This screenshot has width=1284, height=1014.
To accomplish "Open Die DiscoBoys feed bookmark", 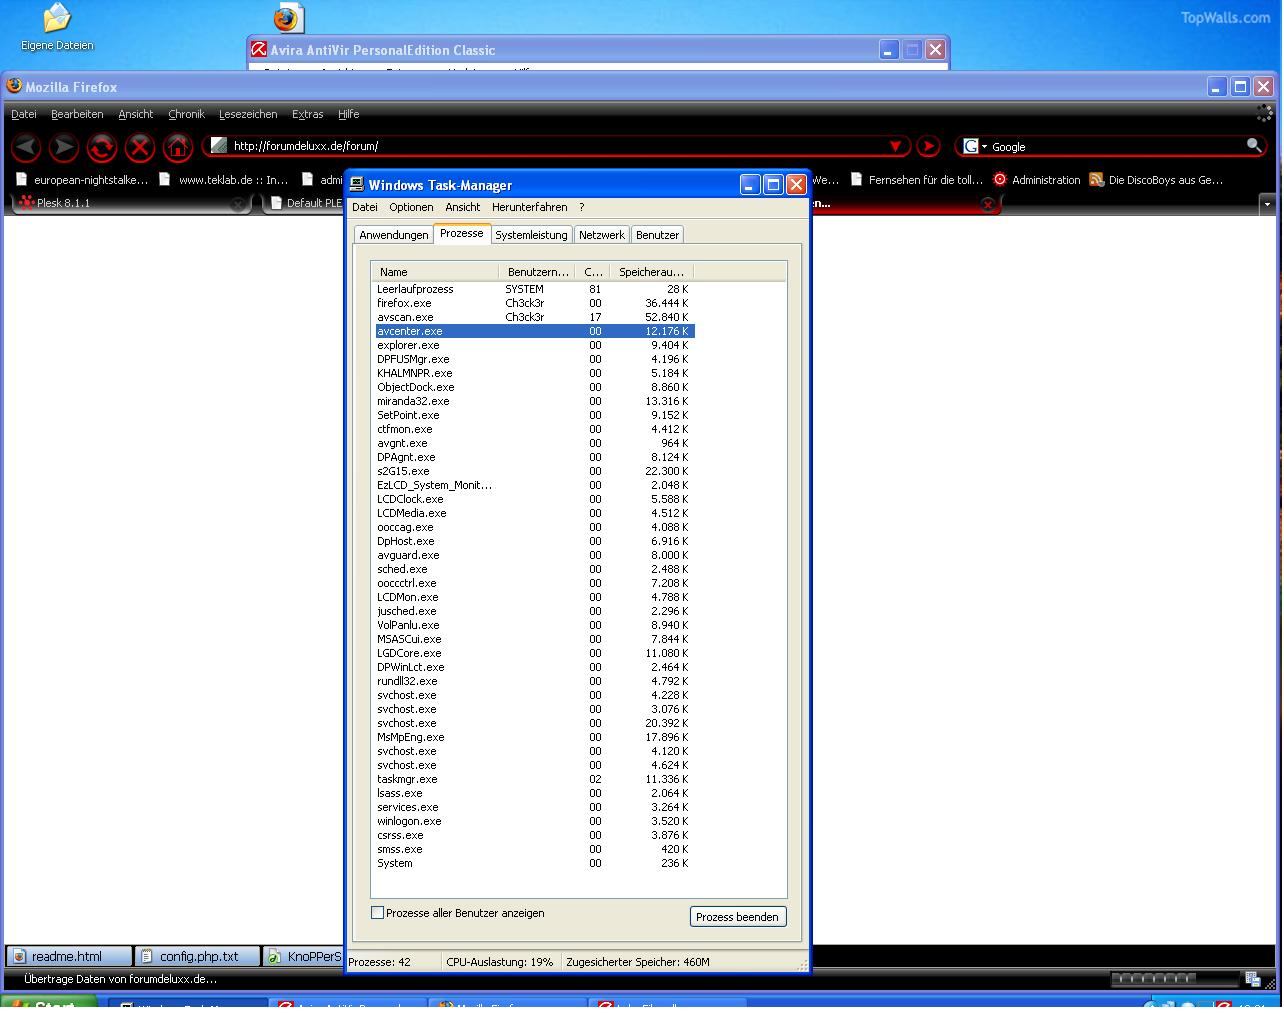I will tap(1156, 180).
